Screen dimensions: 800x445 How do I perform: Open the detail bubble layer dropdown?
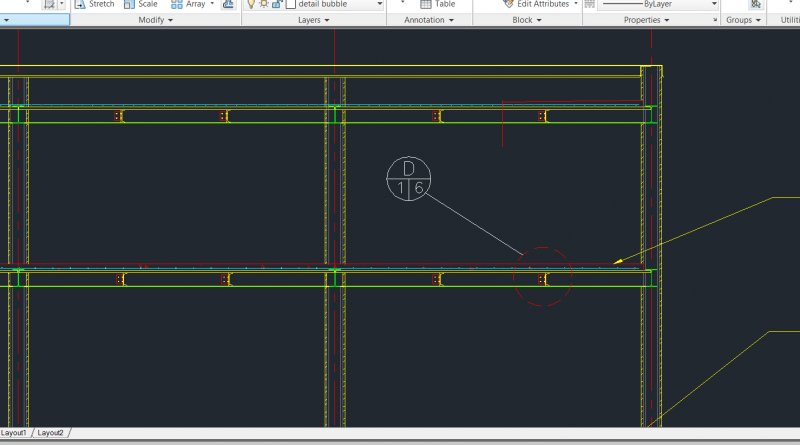tap(380, 4)
